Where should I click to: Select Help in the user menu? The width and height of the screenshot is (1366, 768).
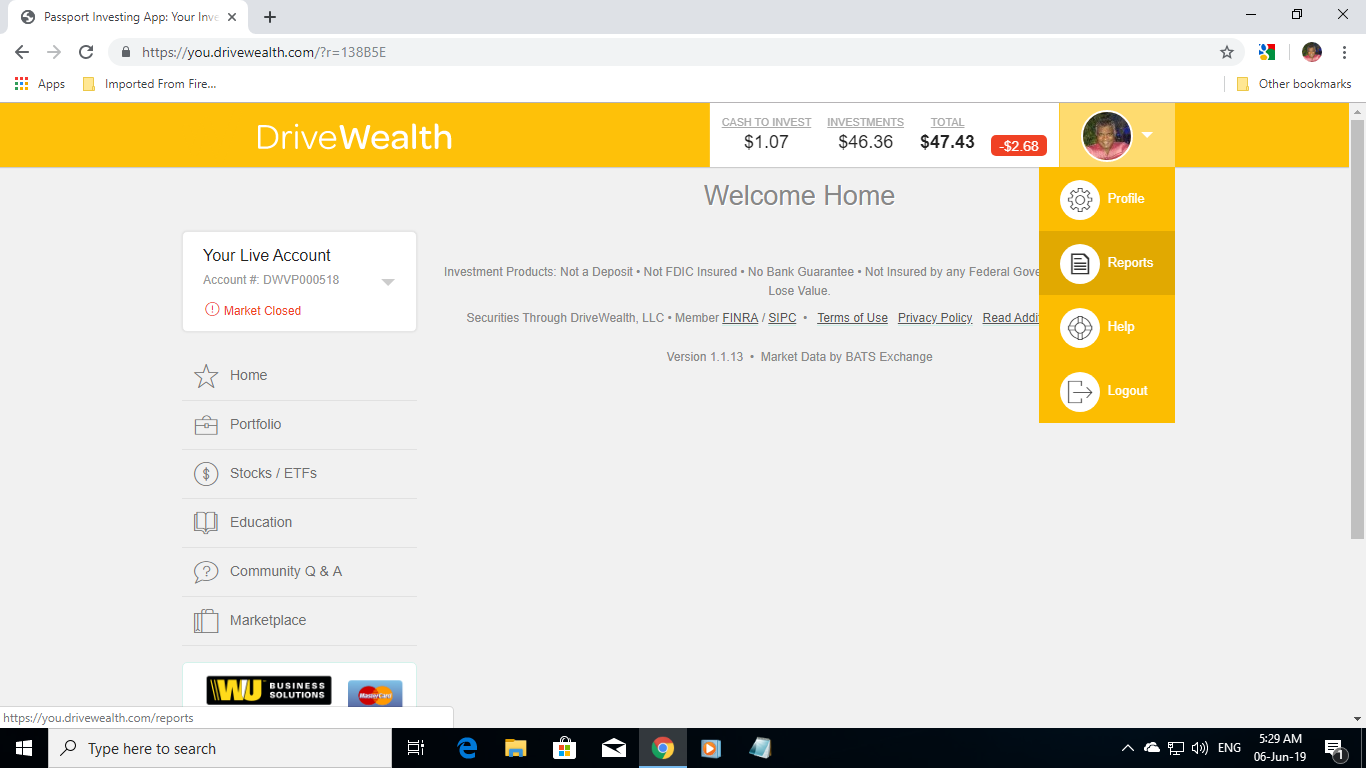click(x=1107, y=327)
